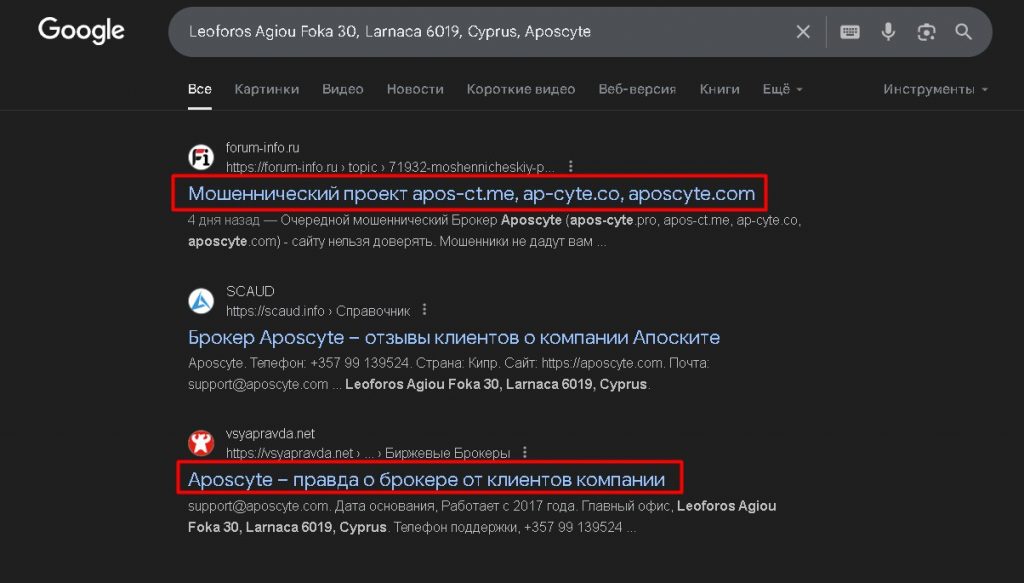Viewport: 1024px width, 583px height.
Task: Open more options for forum-info.ru result
Action: pos(571,166)
